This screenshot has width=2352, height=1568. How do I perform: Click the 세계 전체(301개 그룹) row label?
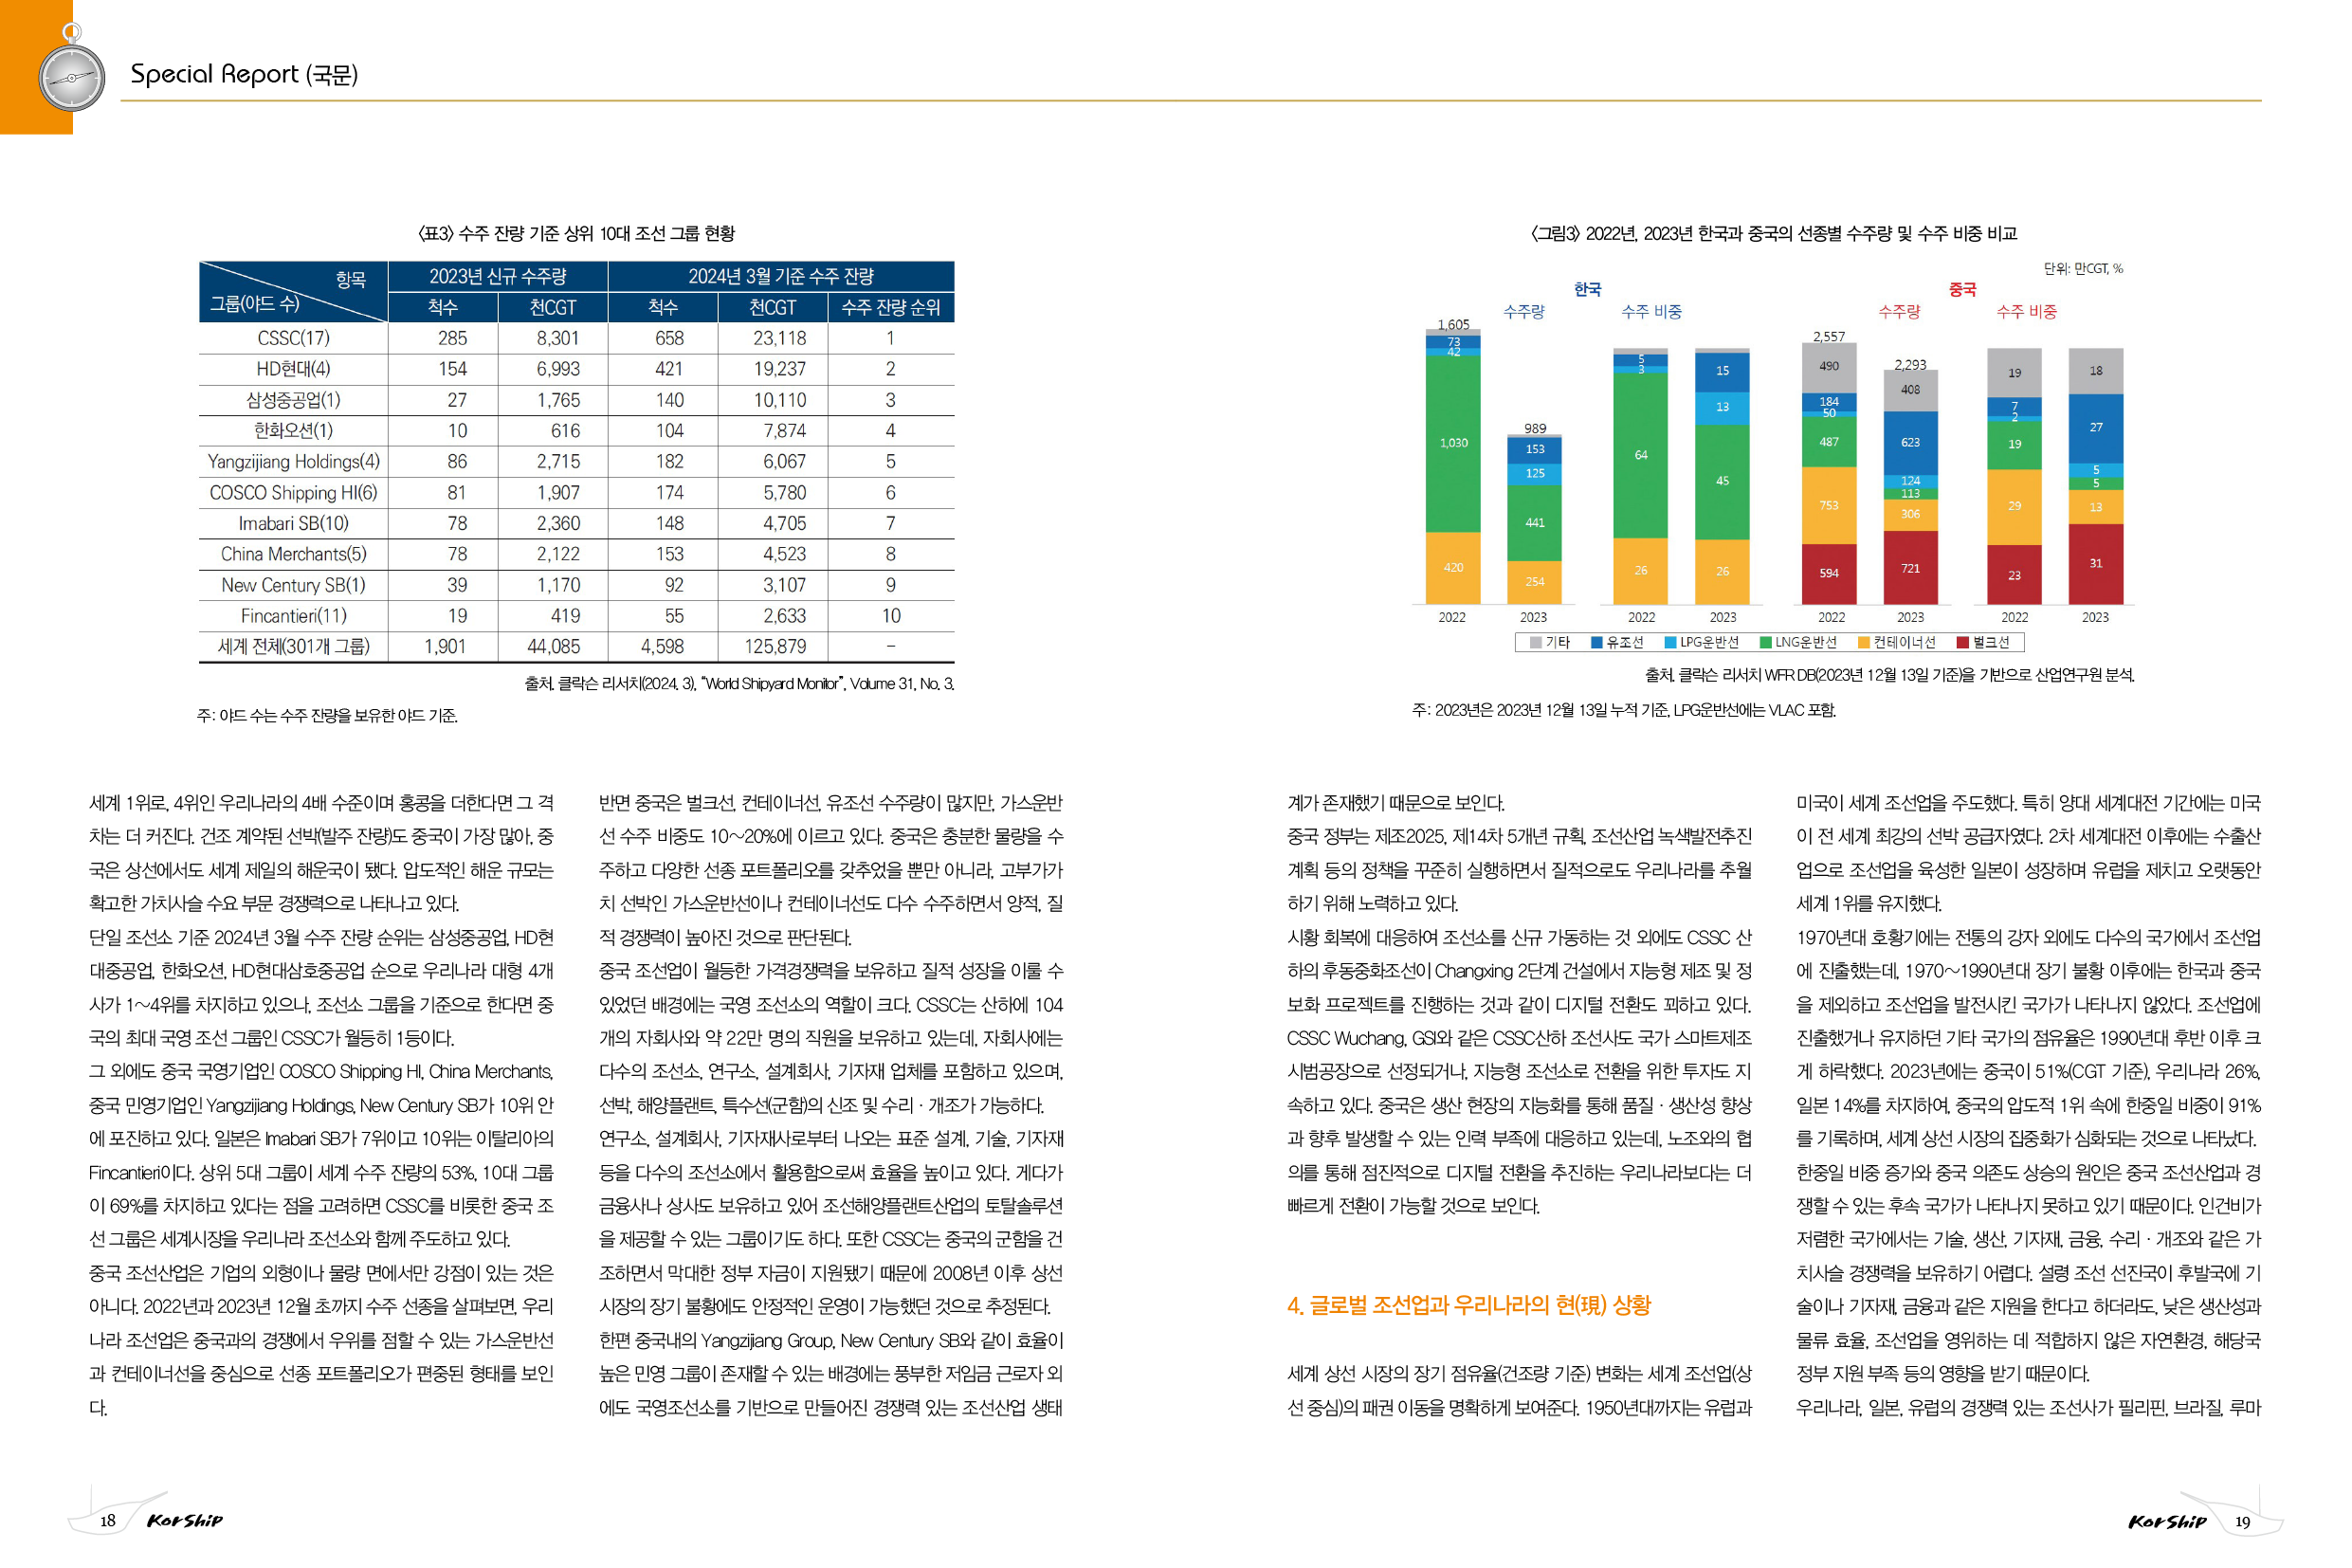point(293,646)
